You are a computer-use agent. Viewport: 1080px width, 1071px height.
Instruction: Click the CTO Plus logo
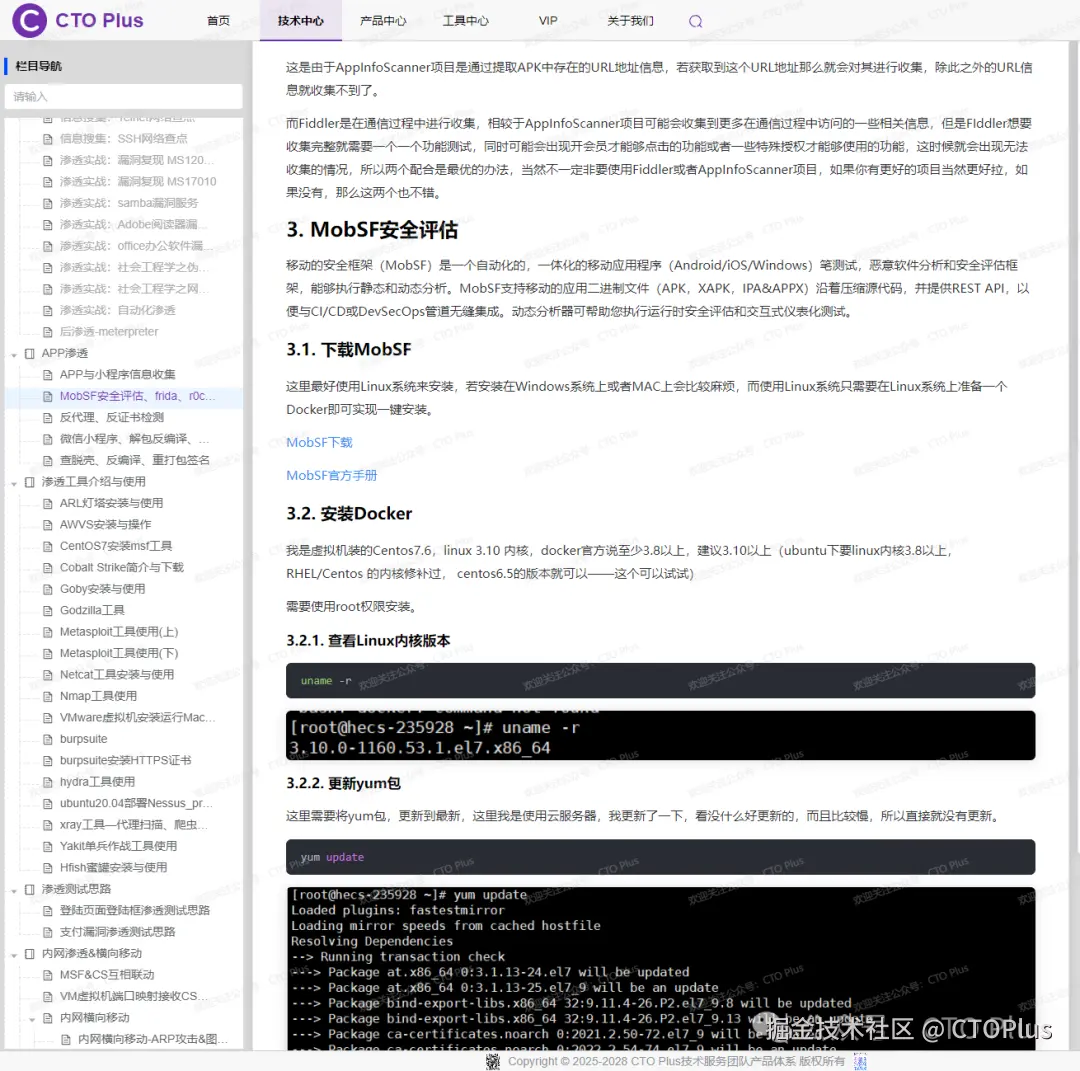pyautogui.click(x=78, y=20)
